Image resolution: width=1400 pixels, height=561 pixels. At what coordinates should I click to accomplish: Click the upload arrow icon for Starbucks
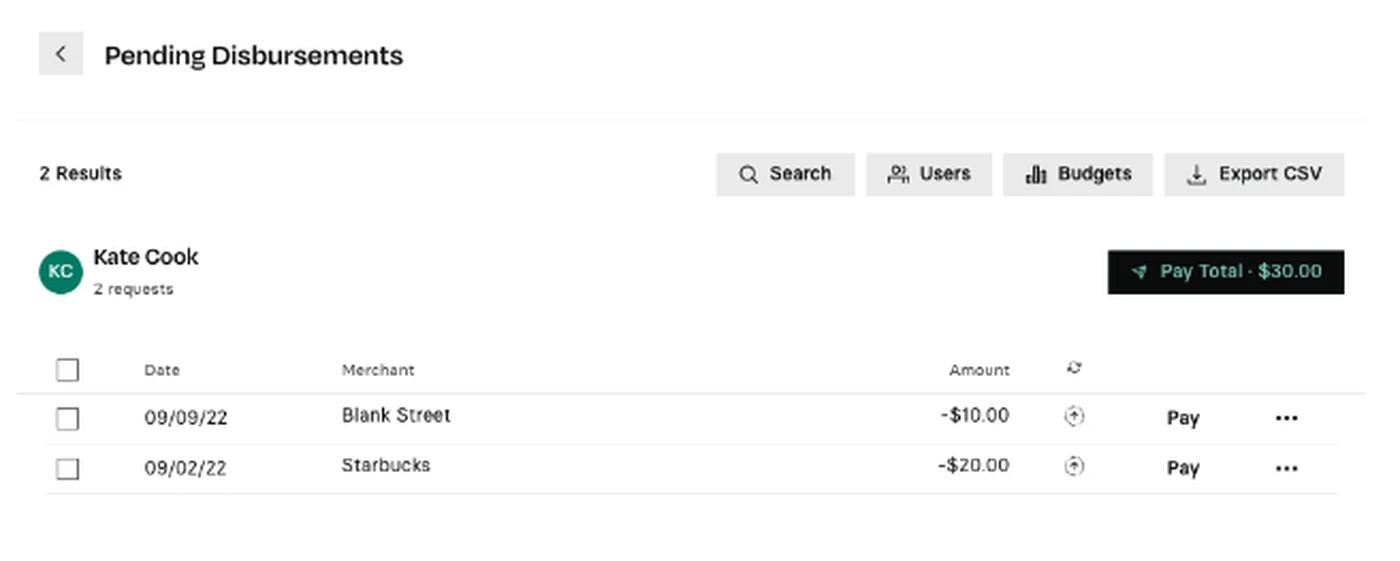(x=1074, y=466)
